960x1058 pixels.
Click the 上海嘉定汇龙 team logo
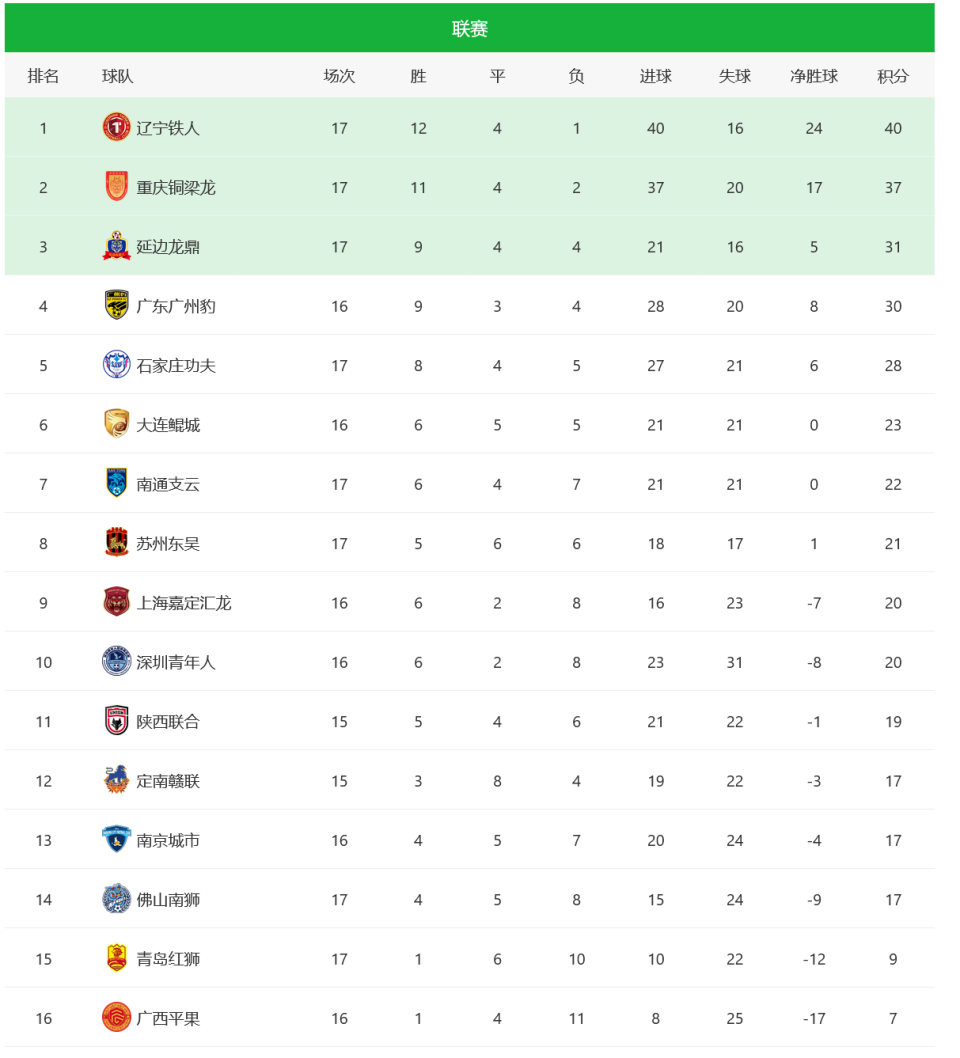[x=116, y=603]
